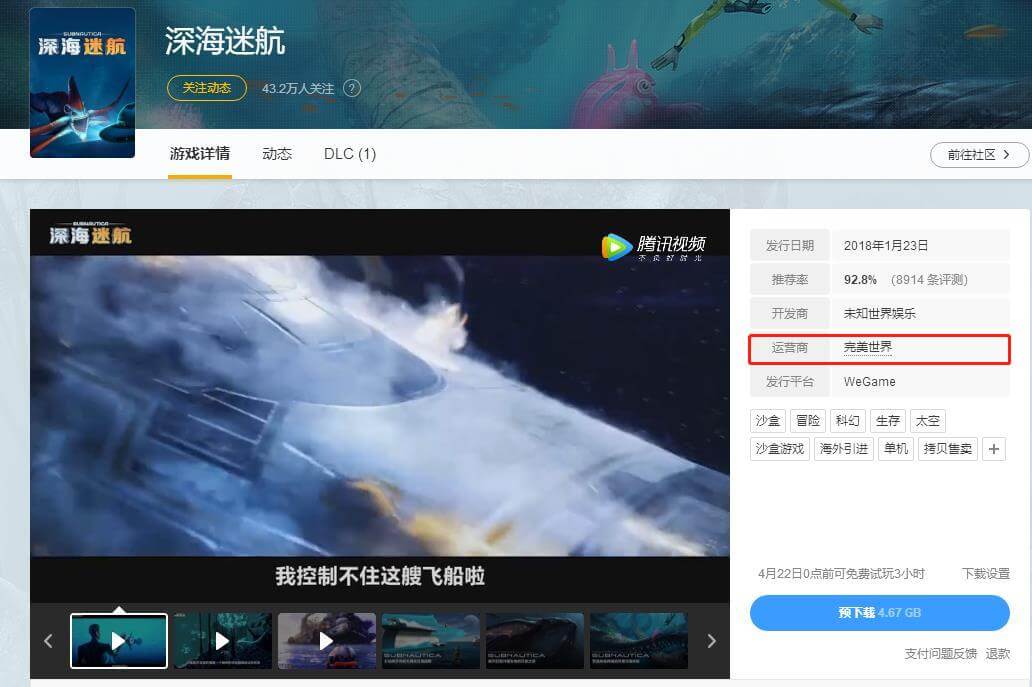Open the DLC (1) tab

click(x=350, y=154)
